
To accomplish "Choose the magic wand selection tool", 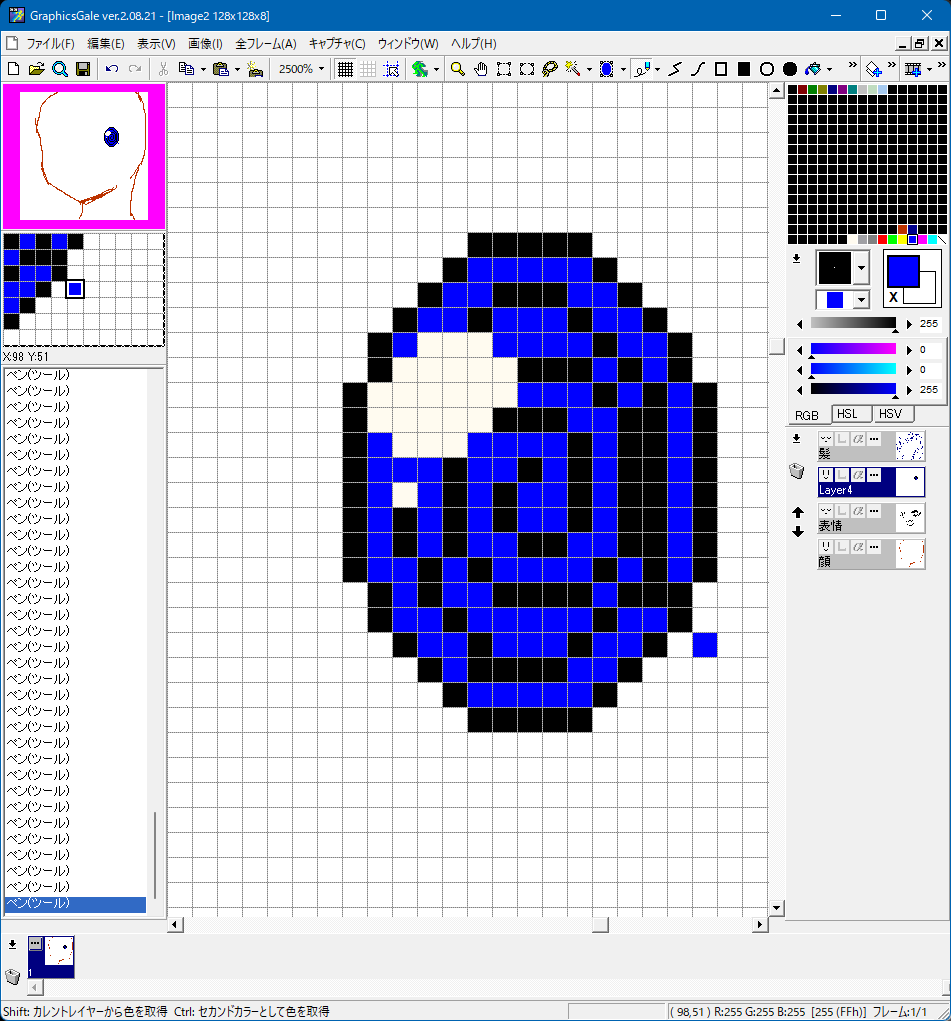I will click(x=573, y=69).
